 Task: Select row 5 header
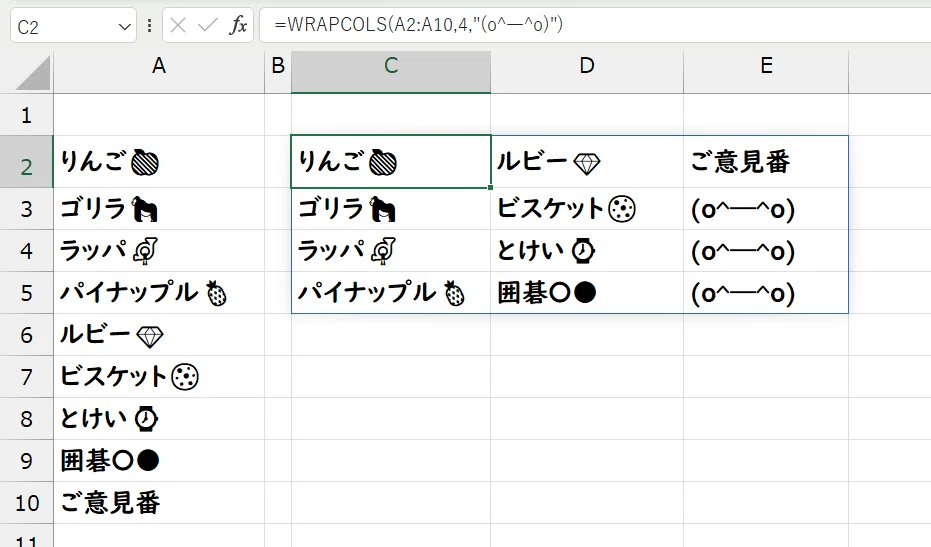coord(26,293)
